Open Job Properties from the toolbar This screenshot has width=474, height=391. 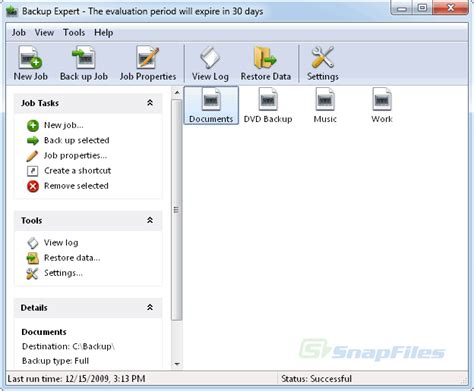point(148,63)
